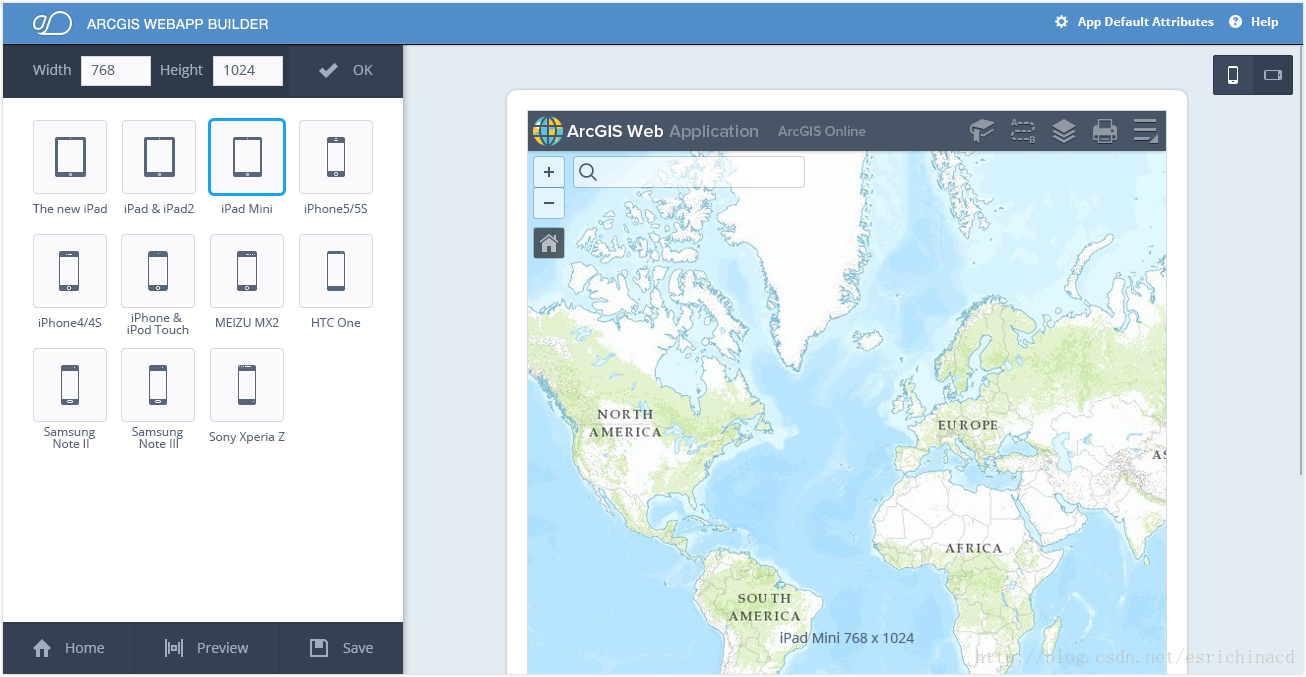The height and width of the screenshot is (677, 1306).
Task: Choose the iPhone4/4S device icon
Action: click(x=70, y=271)
